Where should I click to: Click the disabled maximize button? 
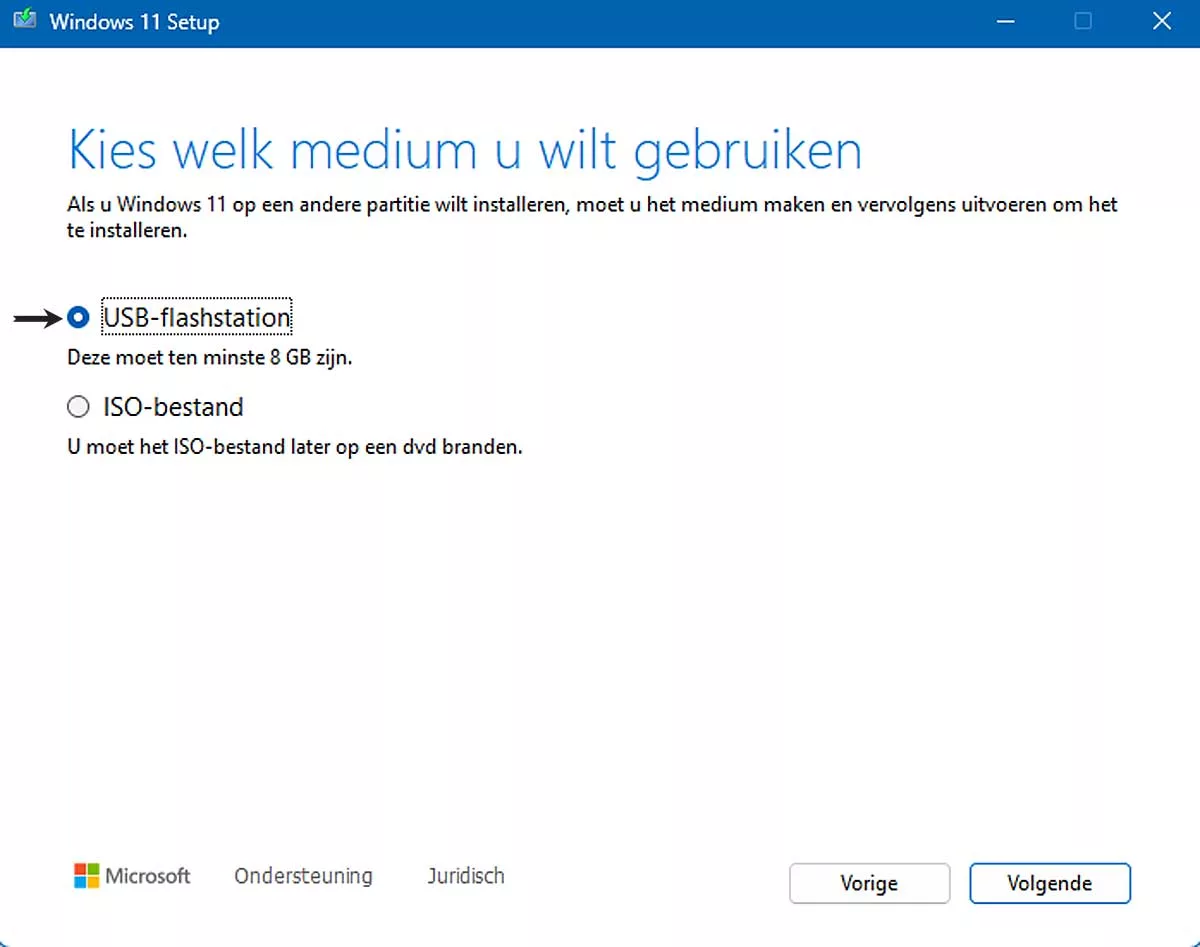[x=1083, y=21]
